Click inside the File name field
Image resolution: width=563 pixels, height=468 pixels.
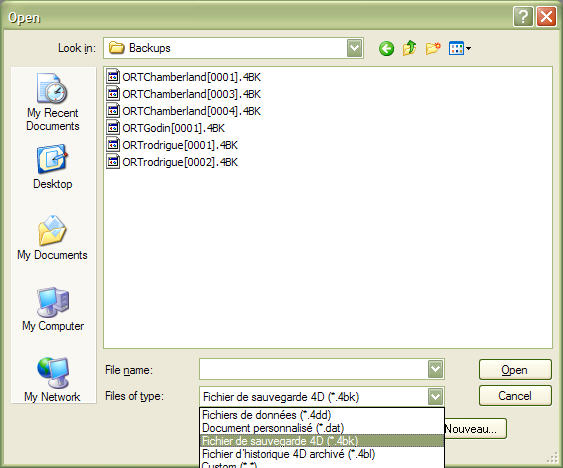(x=313, y=369)
